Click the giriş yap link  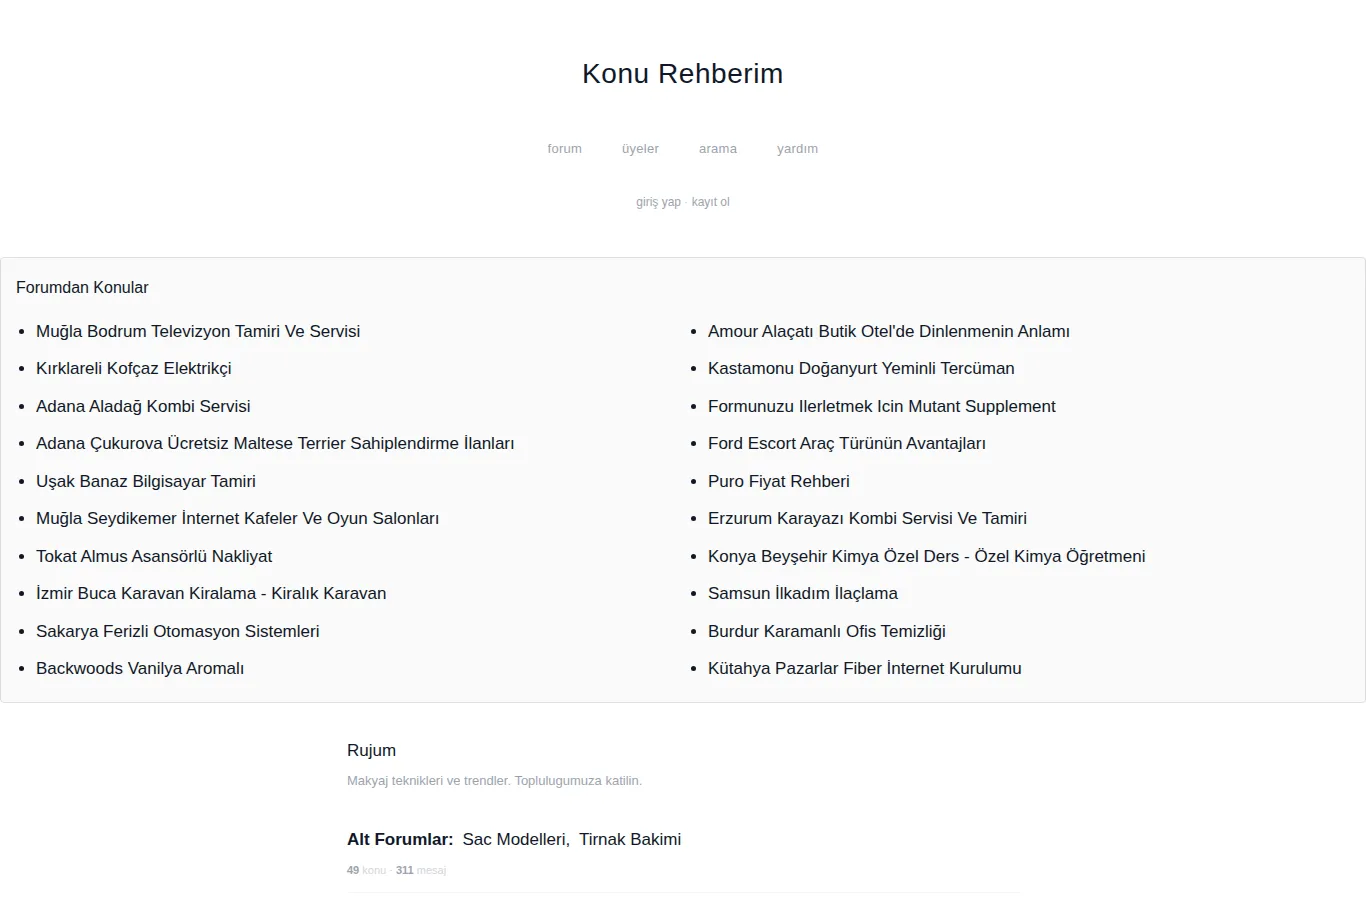click(658, 202)
